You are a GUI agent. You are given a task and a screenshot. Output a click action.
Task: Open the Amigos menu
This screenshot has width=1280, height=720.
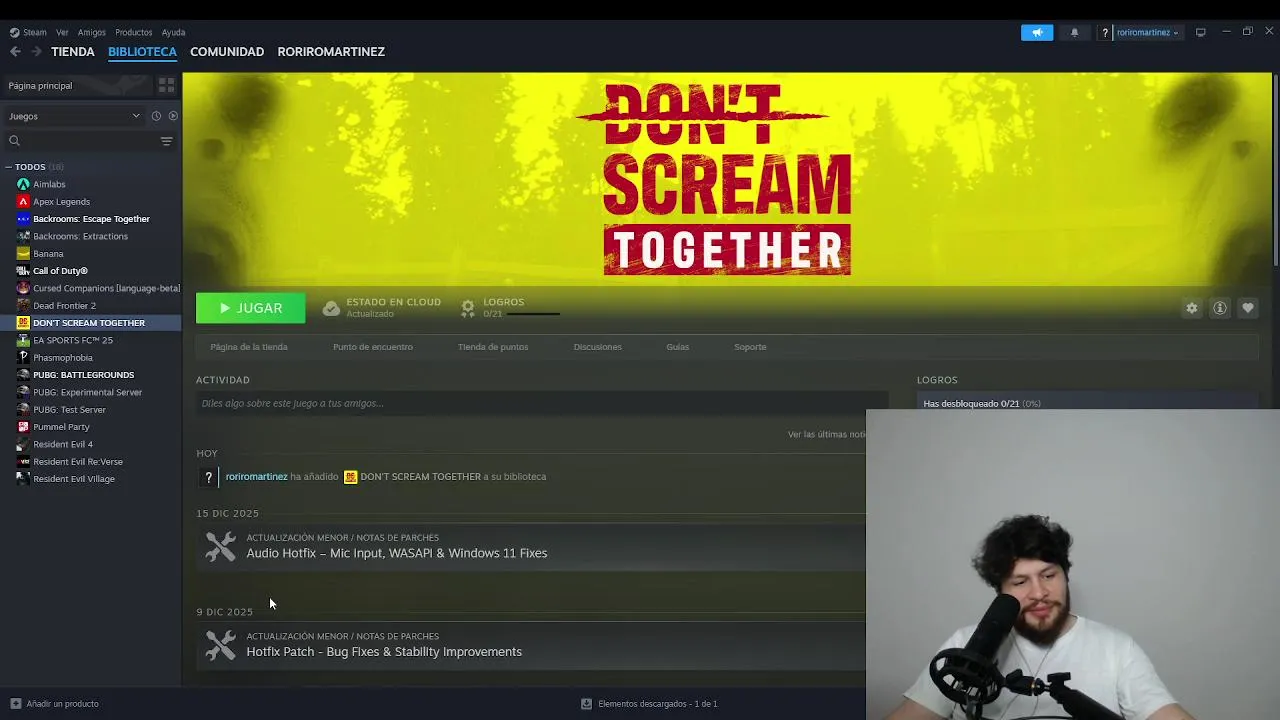pyautogui.click(x=92, y=32)
